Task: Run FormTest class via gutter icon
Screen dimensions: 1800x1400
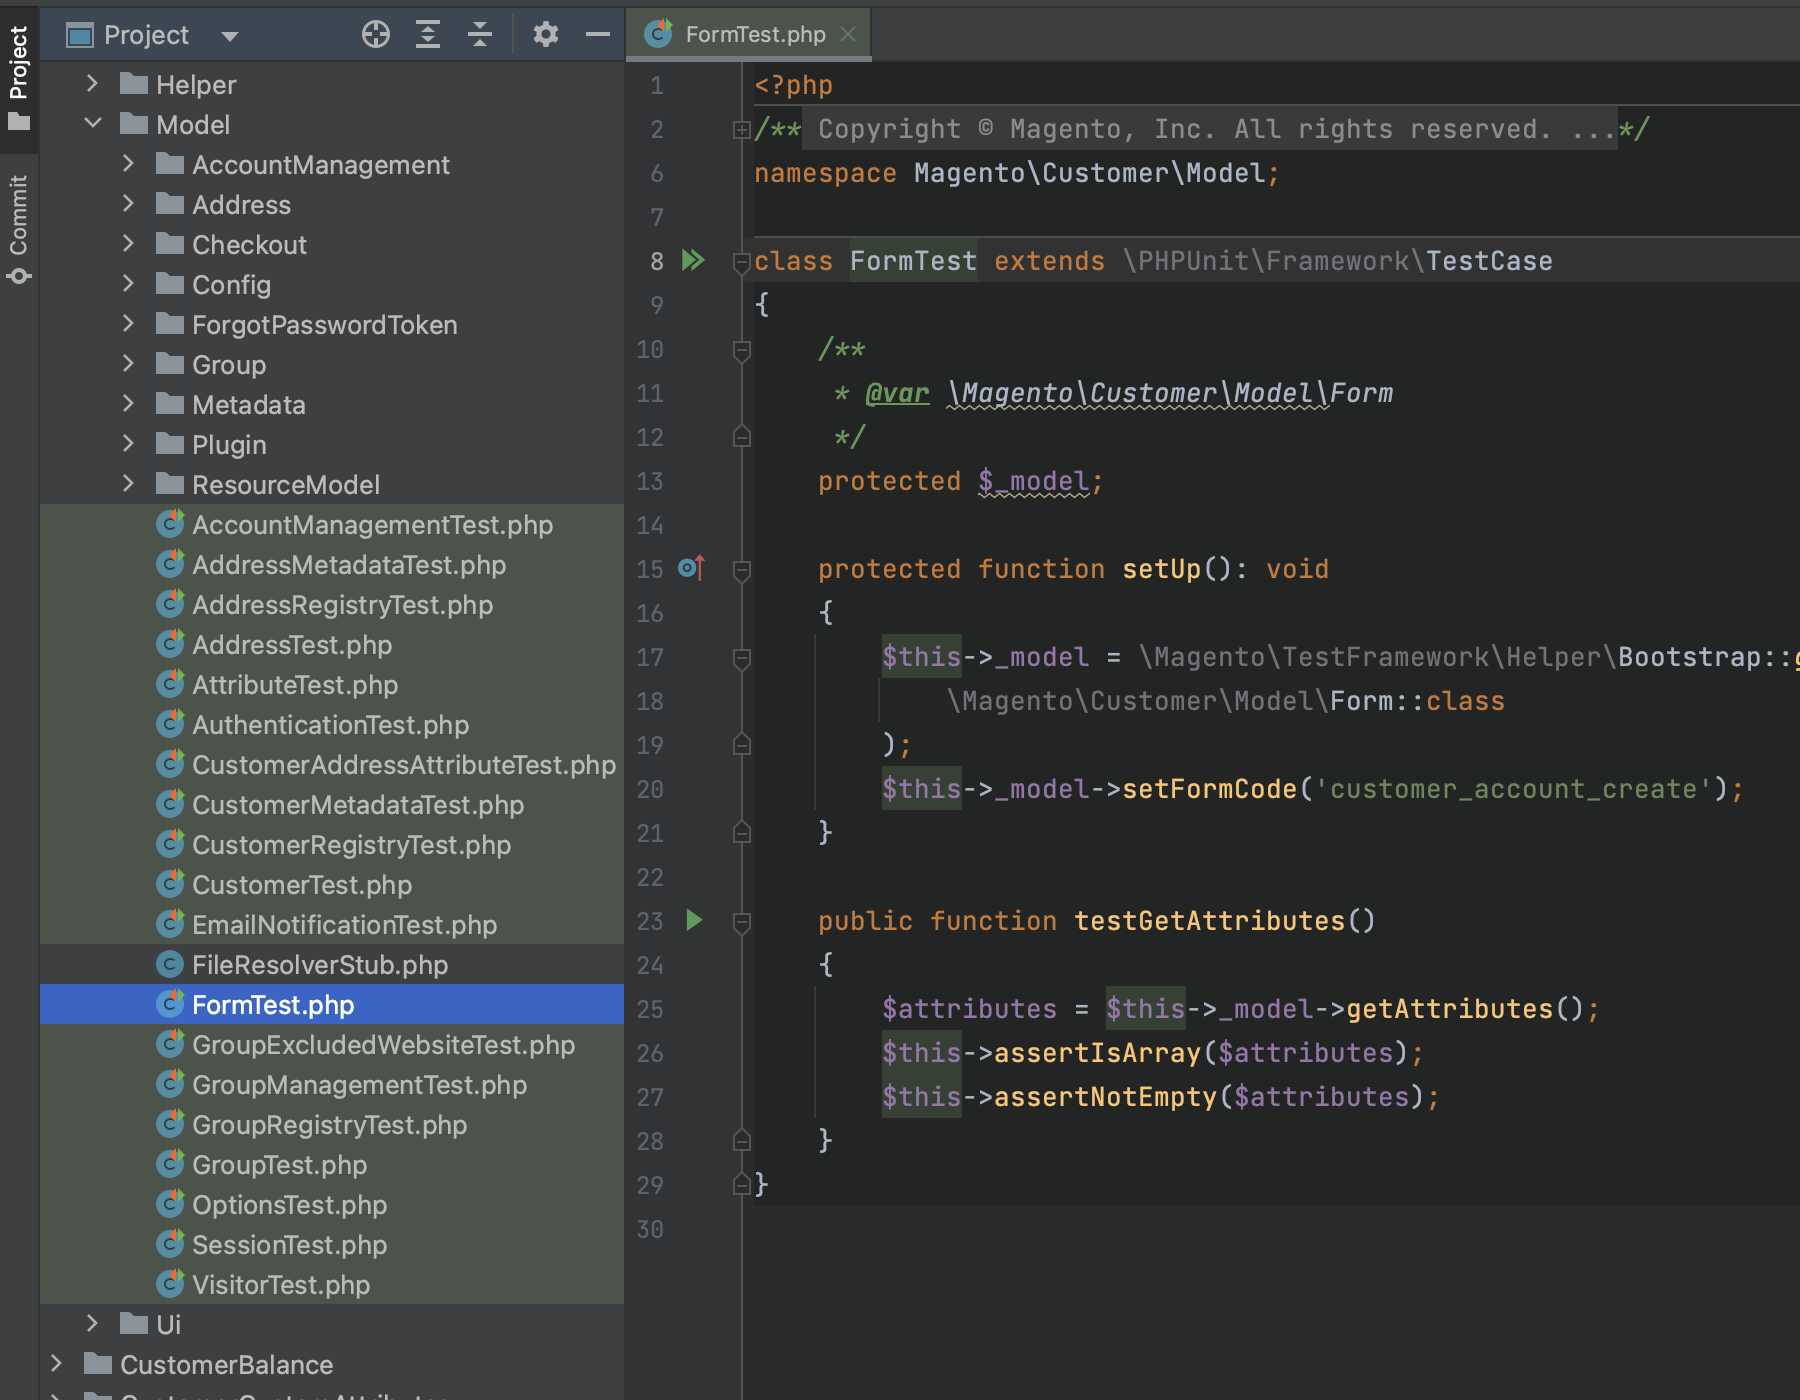Action: pos(693,261)
